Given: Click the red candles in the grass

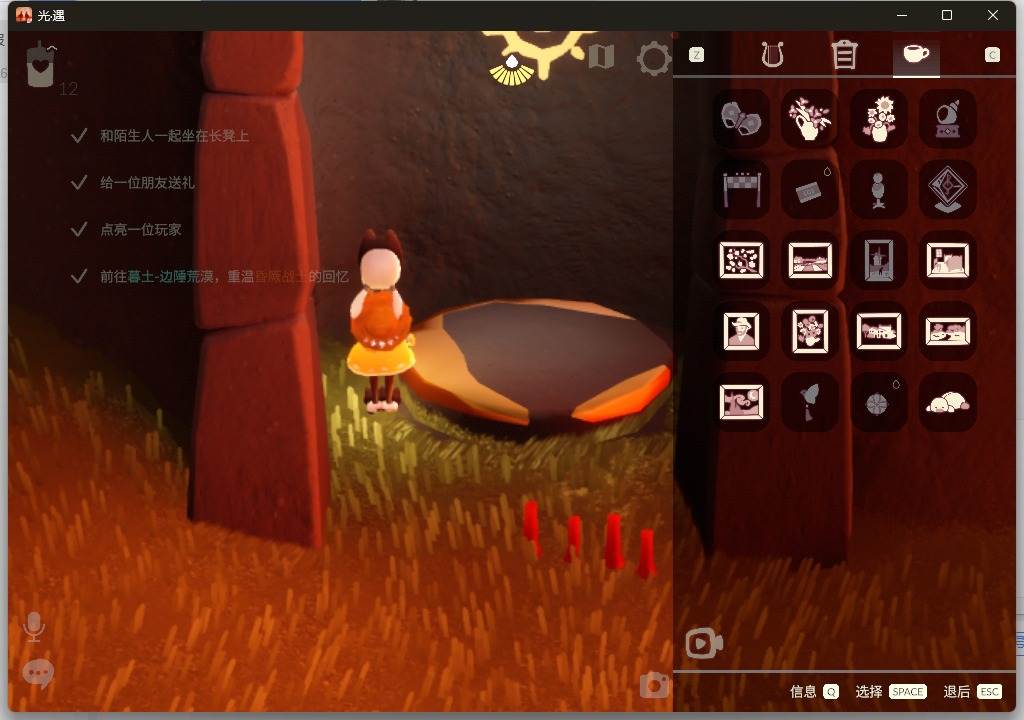Looking at the screenshot, I should [x=590, y=539].
